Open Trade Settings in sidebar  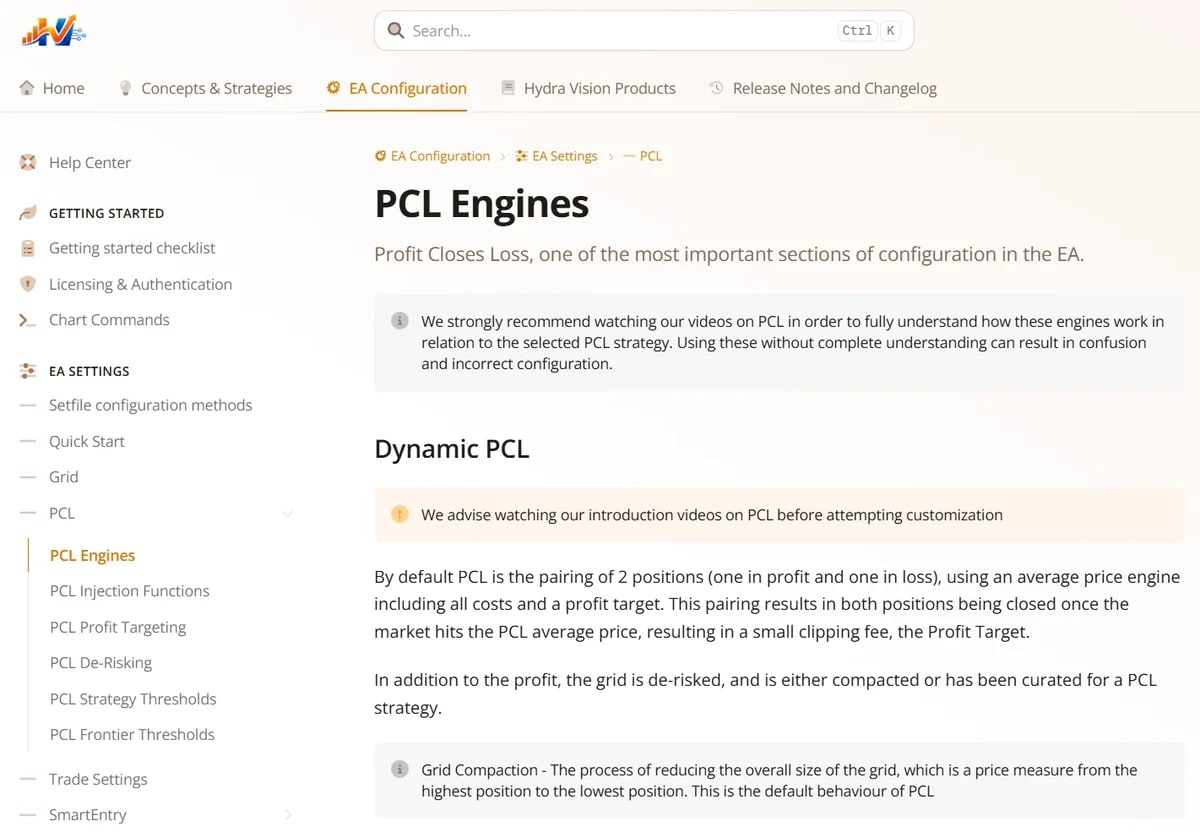point(98,779)
